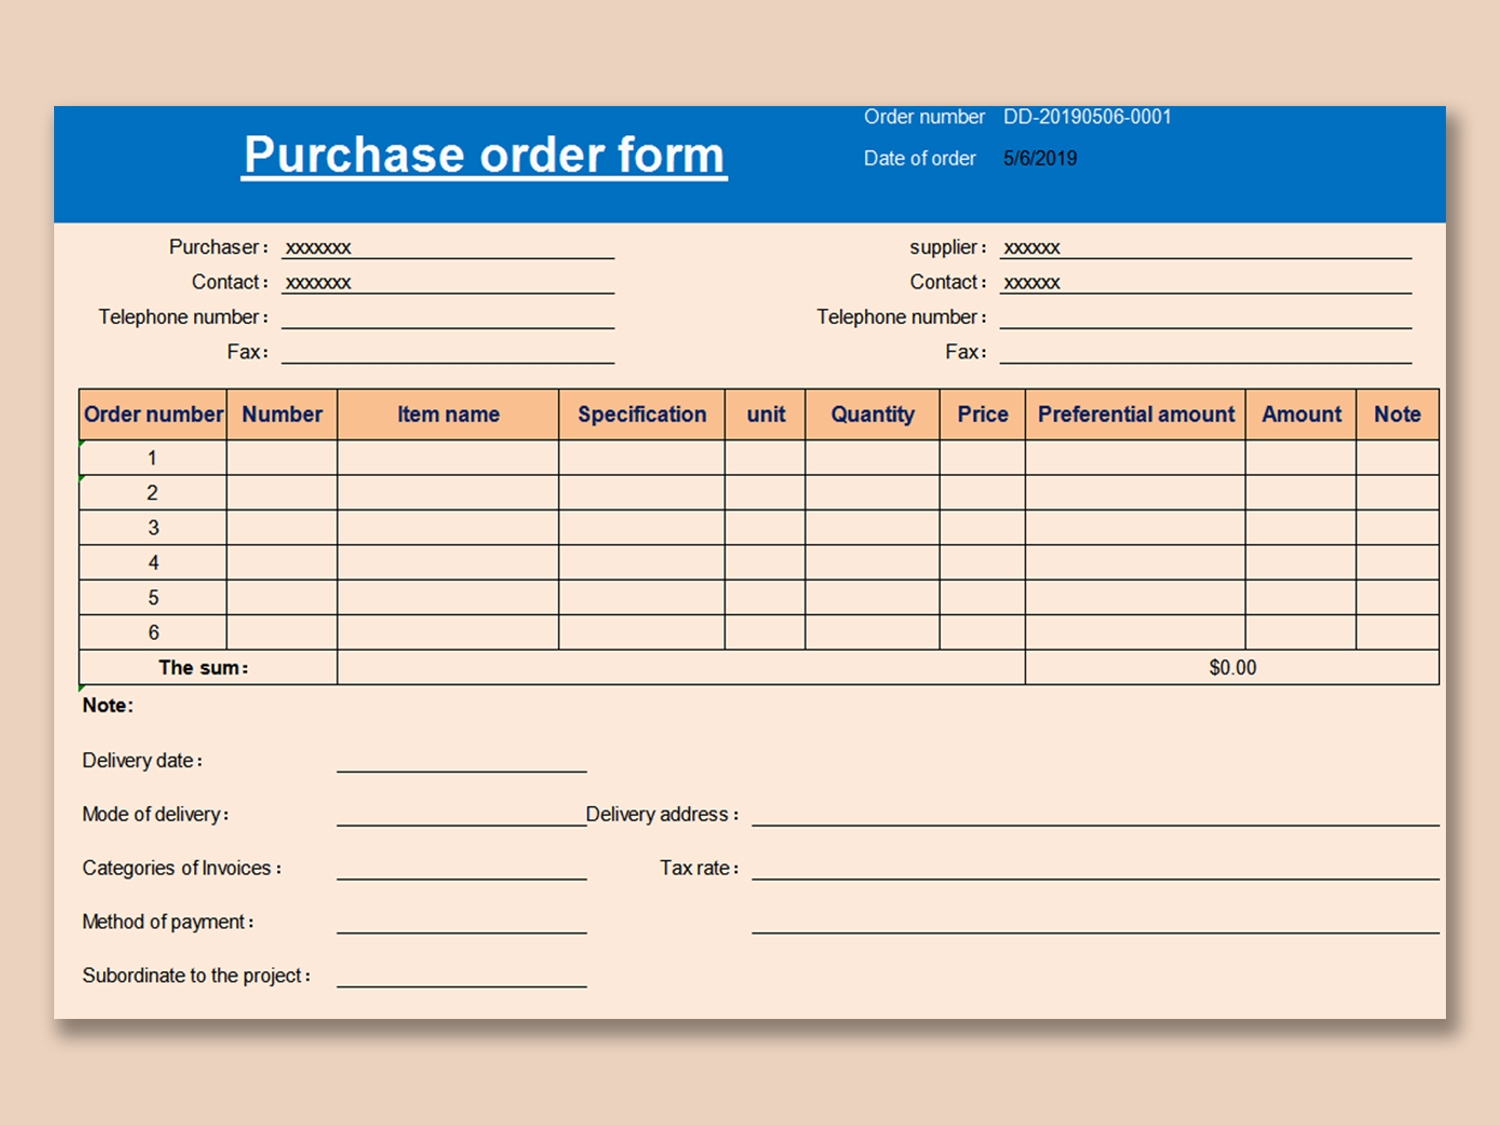Select the Preferential amount header cell
This screenshot has height=1125, width=1500.
point(1135,415)
